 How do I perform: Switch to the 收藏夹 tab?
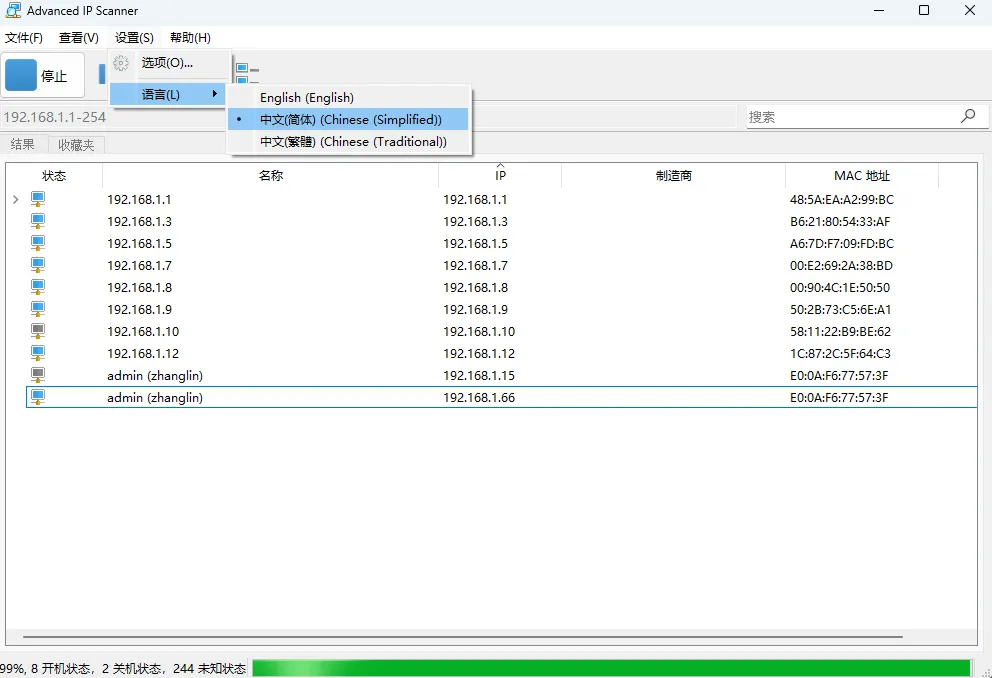pos(76,145)
